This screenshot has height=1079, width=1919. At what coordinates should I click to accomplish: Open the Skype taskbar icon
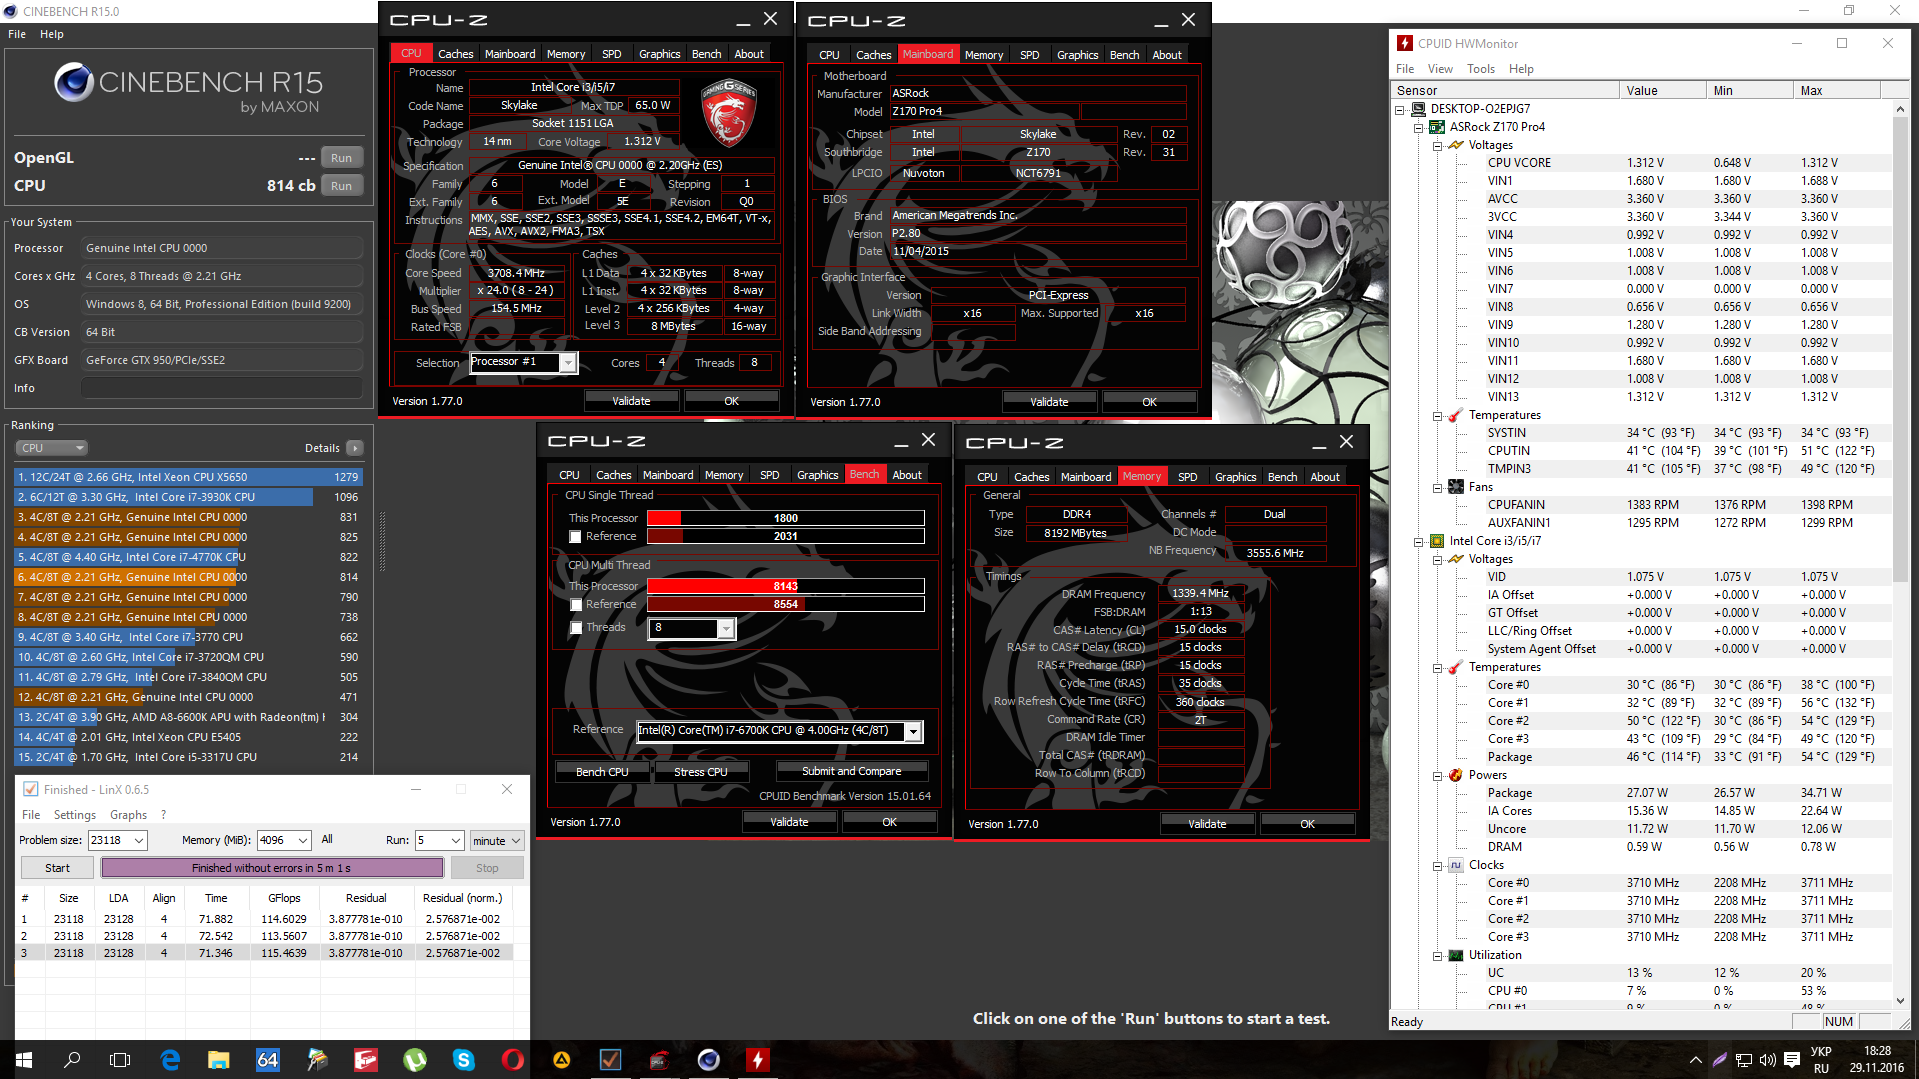pyautogui.click(x=463, y=1059)
